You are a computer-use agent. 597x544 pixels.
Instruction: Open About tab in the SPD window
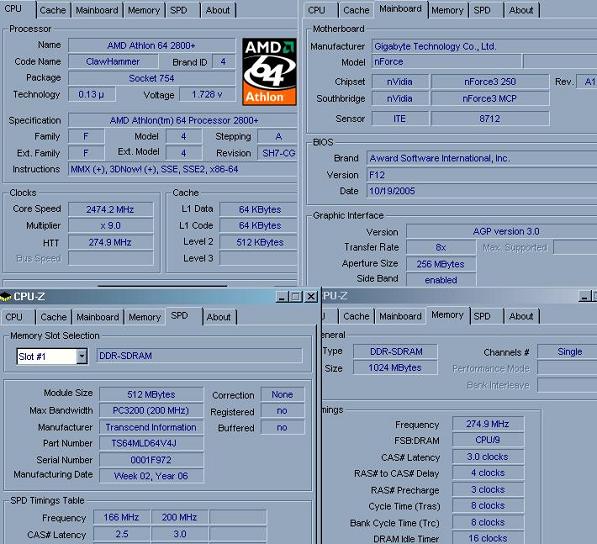point(219,317)
